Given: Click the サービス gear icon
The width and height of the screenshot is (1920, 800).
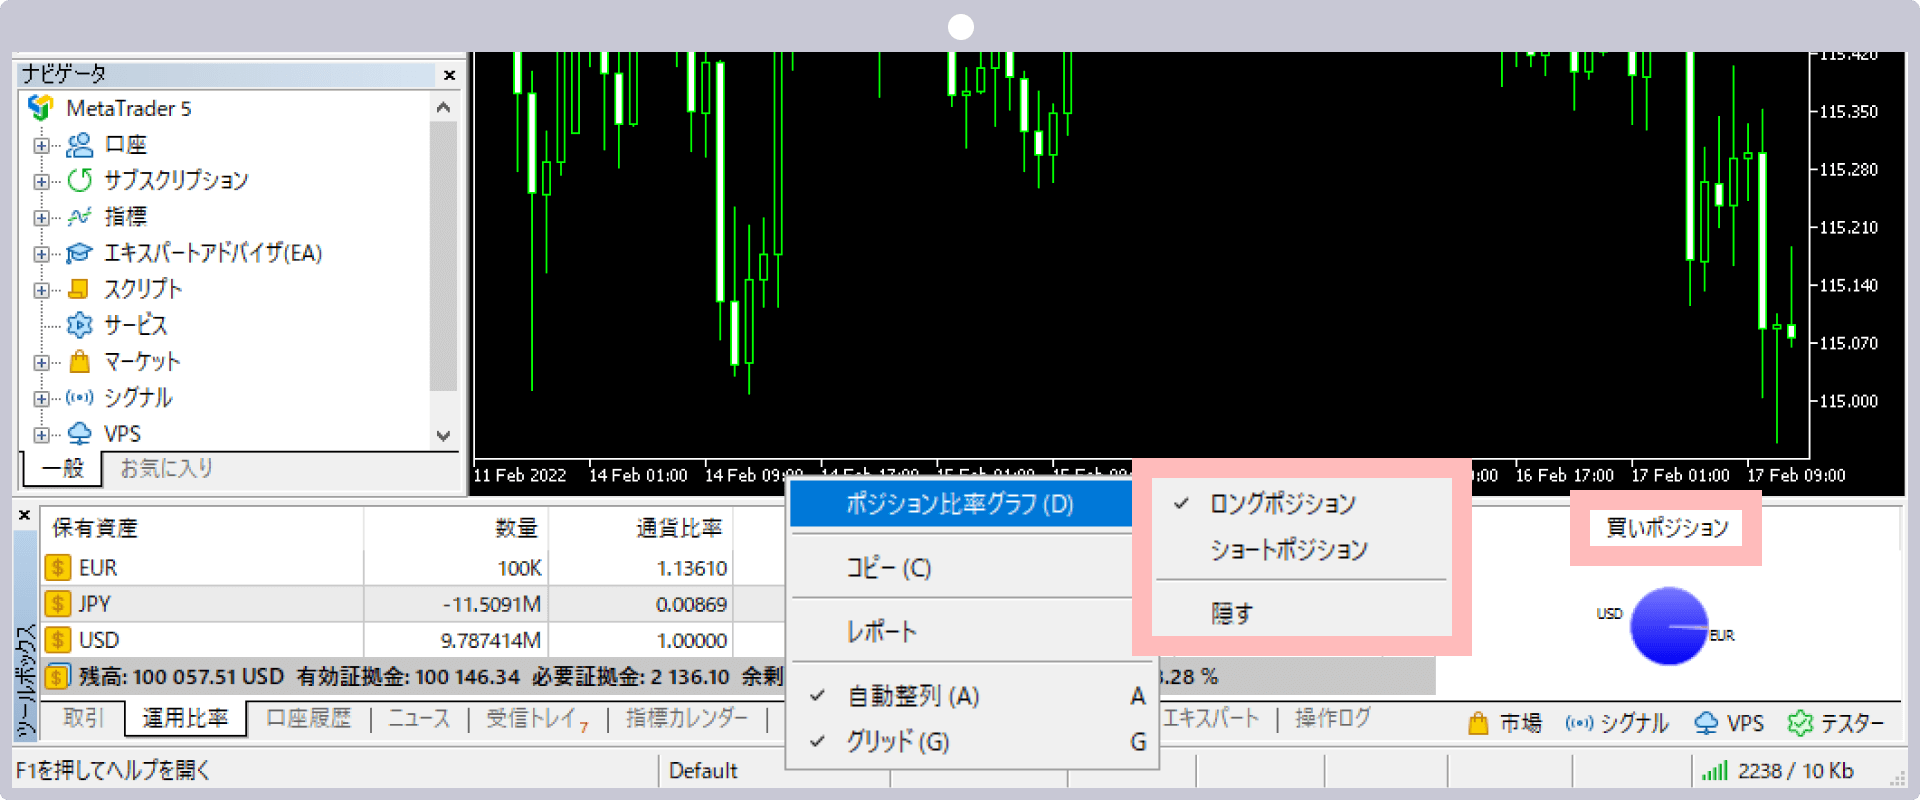Looking at the screenshot, I should [x=79, y=325].
